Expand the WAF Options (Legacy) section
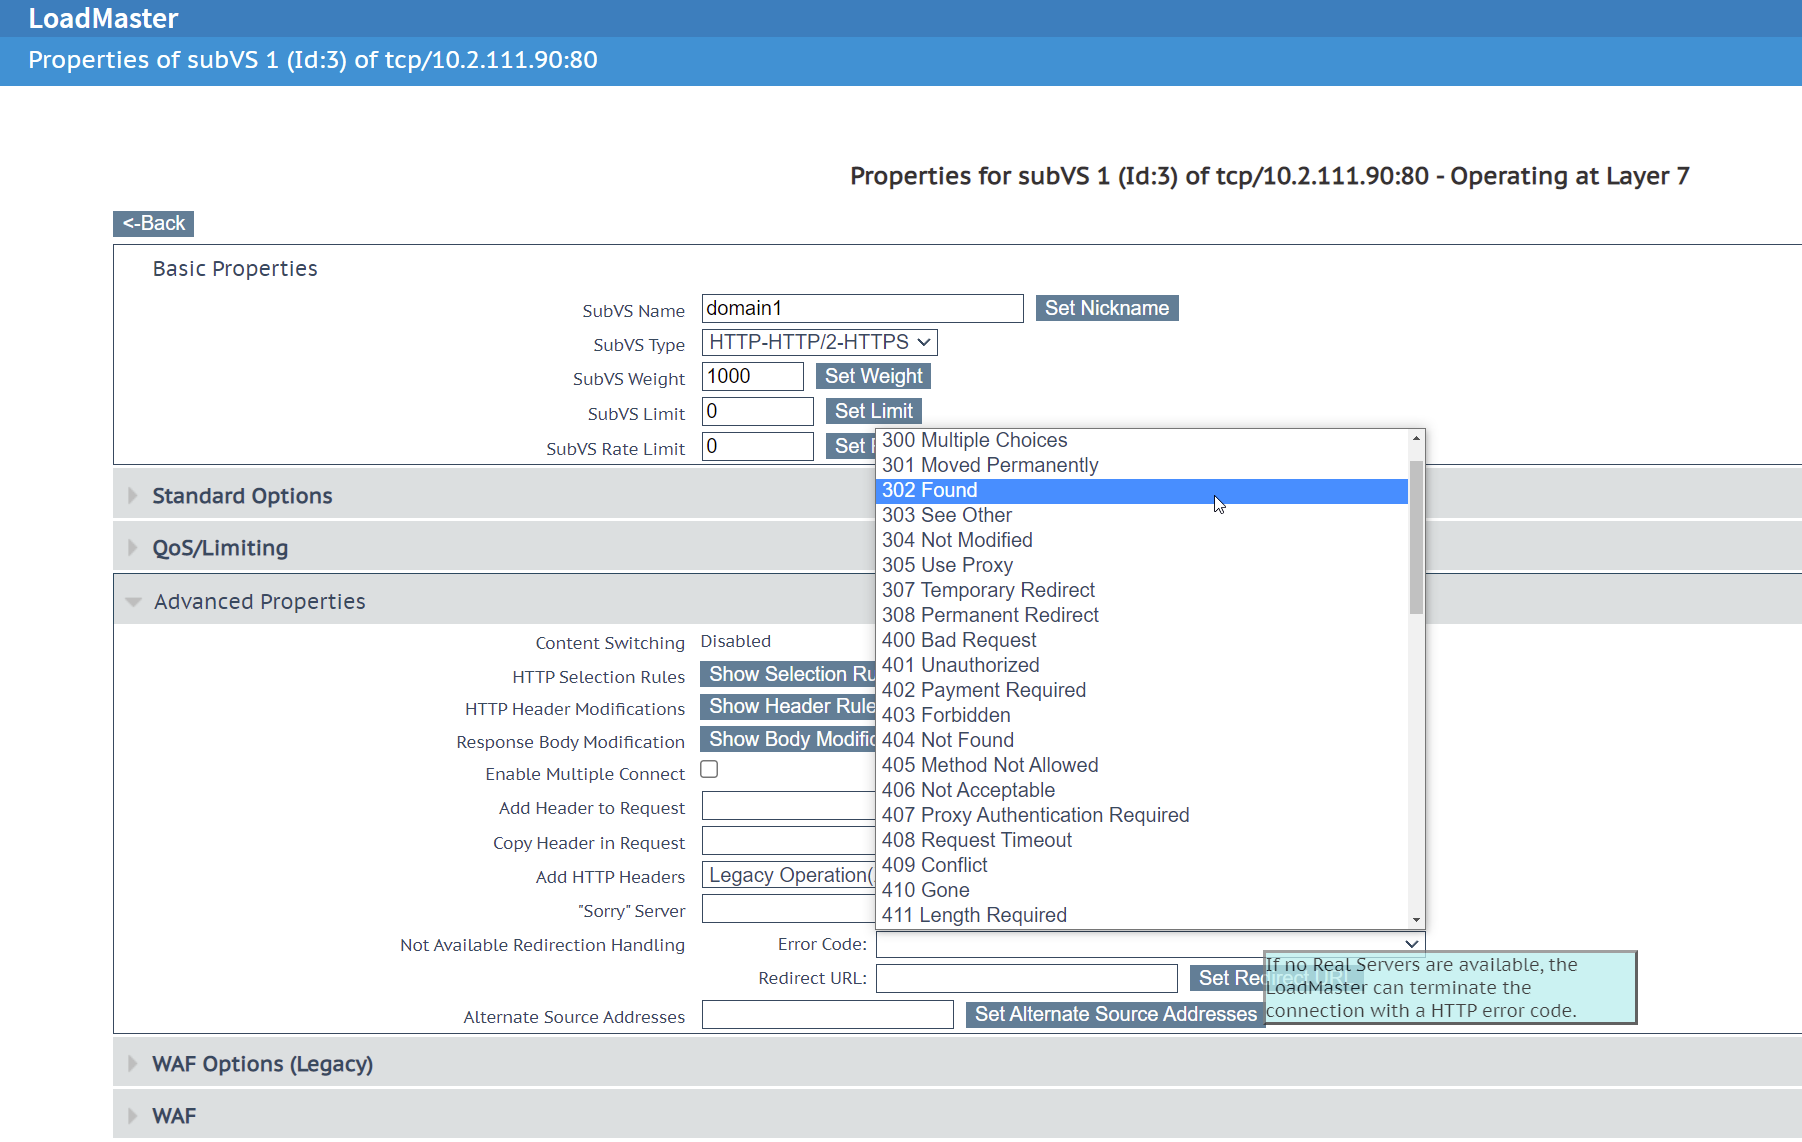This screenshot has height=1142, width=1802. pyautogui.click(x=262, y=1064)
